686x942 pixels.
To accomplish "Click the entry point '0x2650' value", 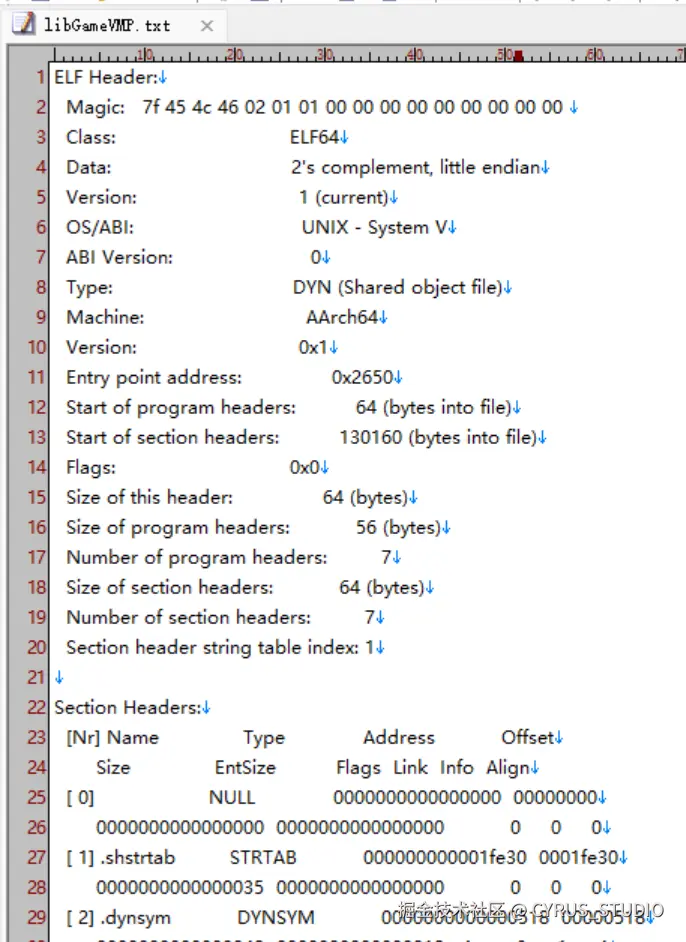I will 362,377.
